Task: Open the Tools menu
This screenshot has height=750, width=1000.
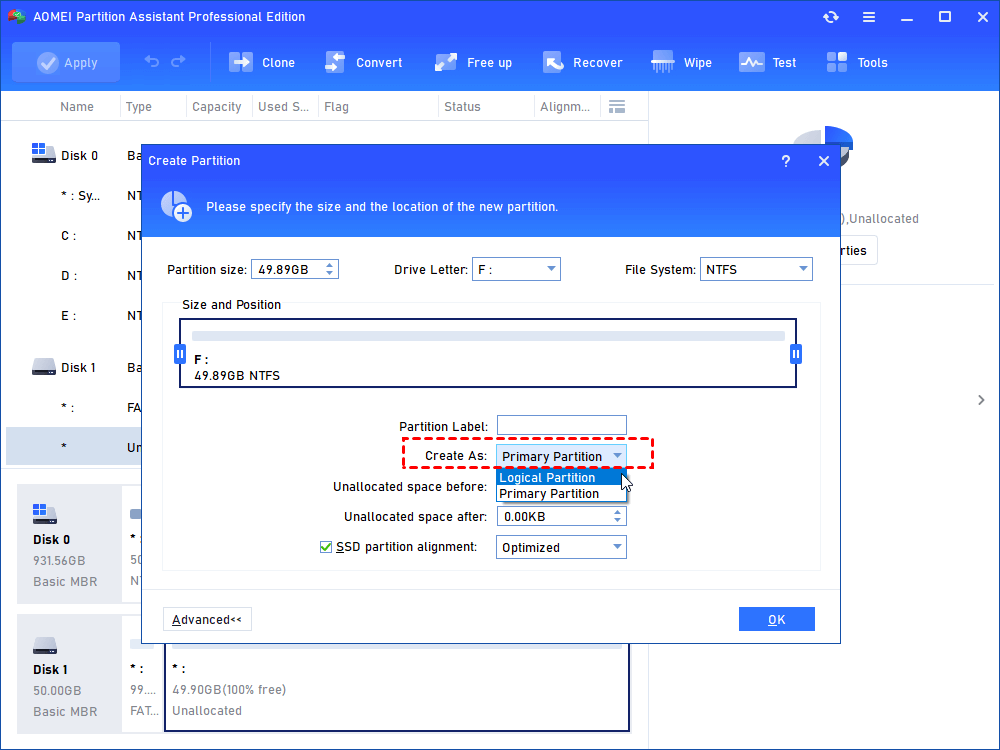Action: click(857, 62)
